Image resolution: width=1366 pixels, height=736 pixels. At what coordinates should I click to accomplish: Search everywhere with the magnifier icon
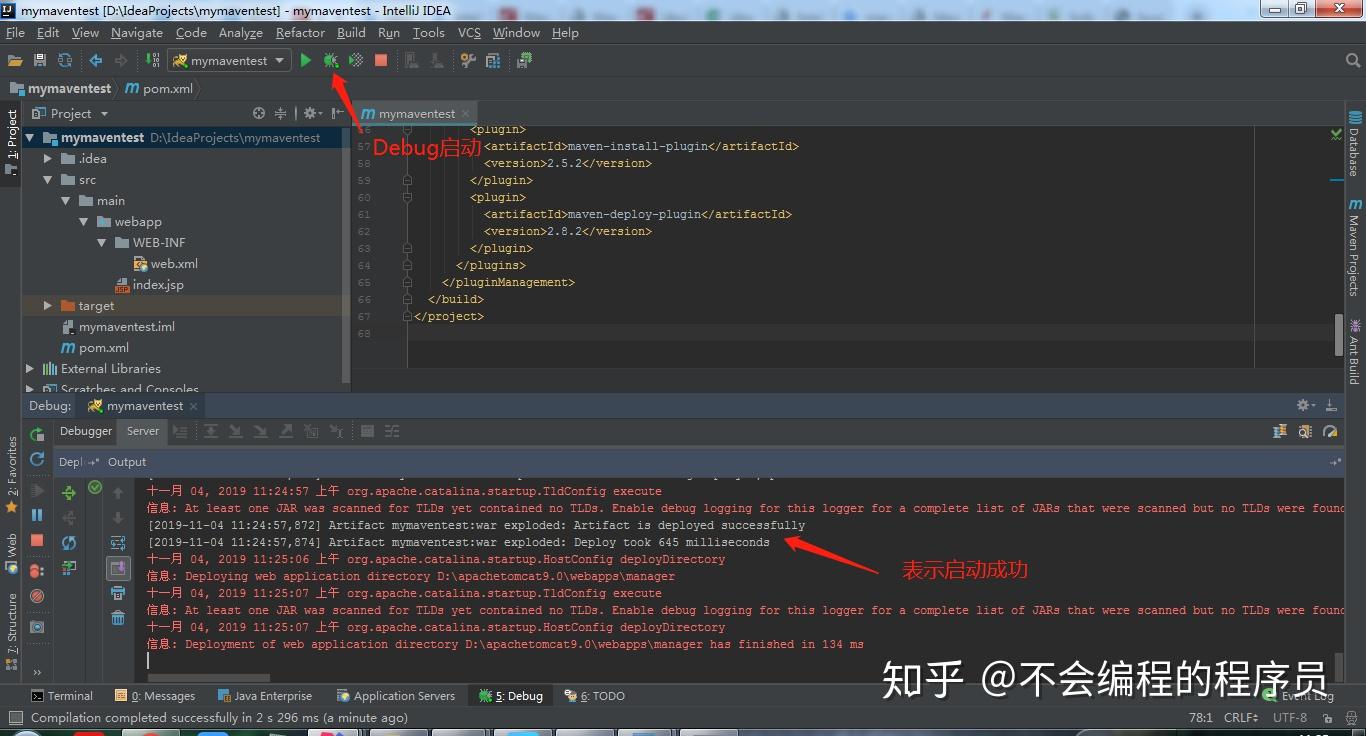(1352, 61)
